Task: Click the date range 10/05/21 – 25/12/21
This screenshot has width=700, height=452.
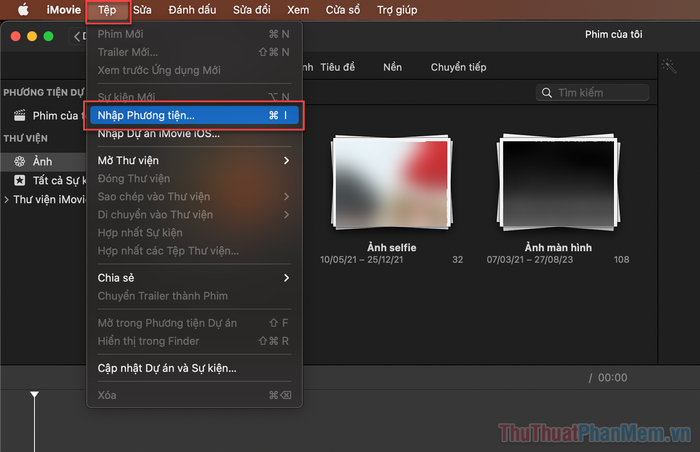Action: tap(362, 259)
